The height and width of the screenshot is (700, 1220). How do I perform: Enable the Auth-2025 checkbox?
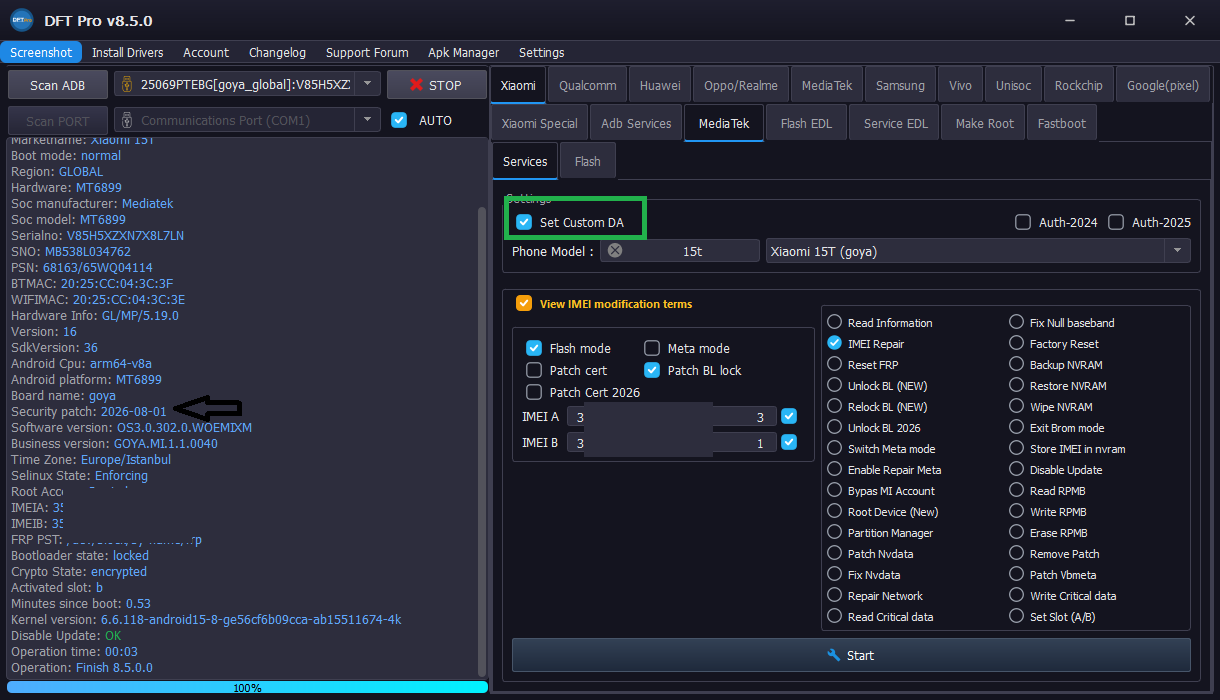tap(1116, 222)
